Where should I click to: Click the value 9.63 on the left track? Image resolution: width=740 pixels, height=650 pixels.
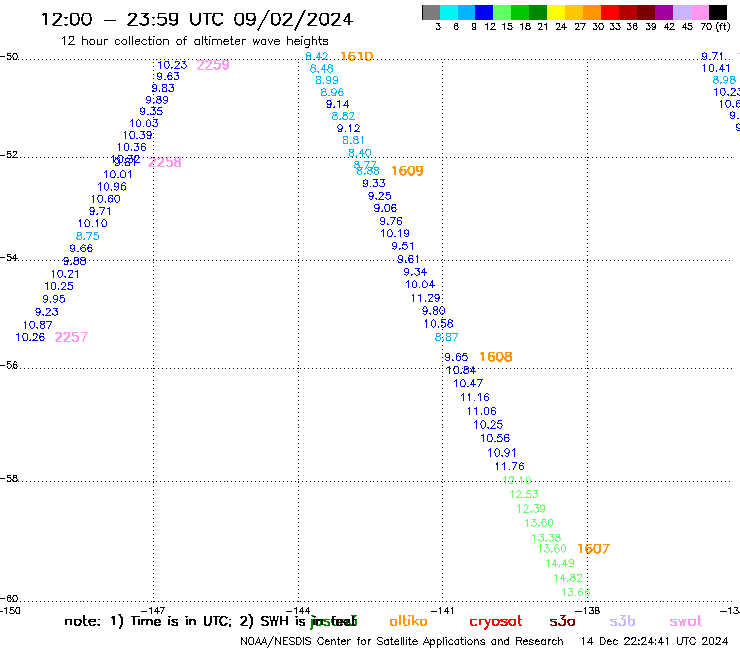tap(168, 76)
